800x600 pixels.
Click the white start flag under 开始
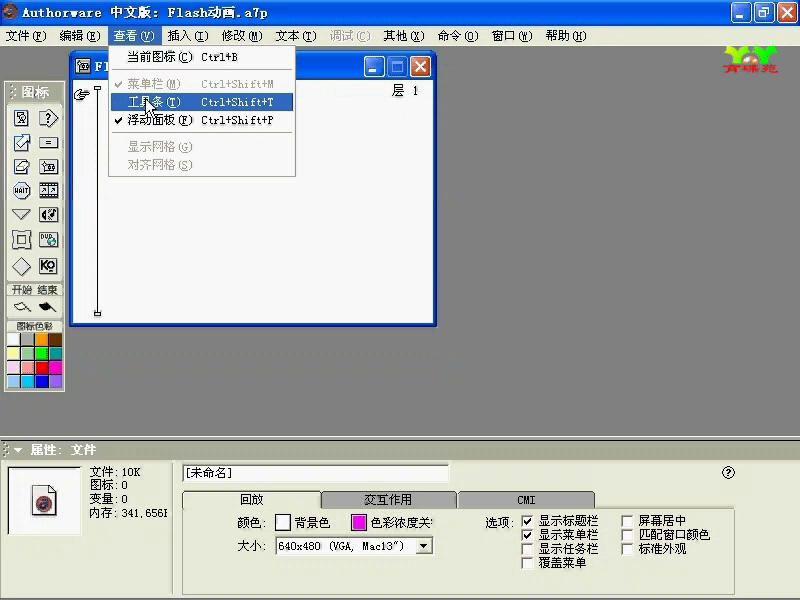(22, 307)
